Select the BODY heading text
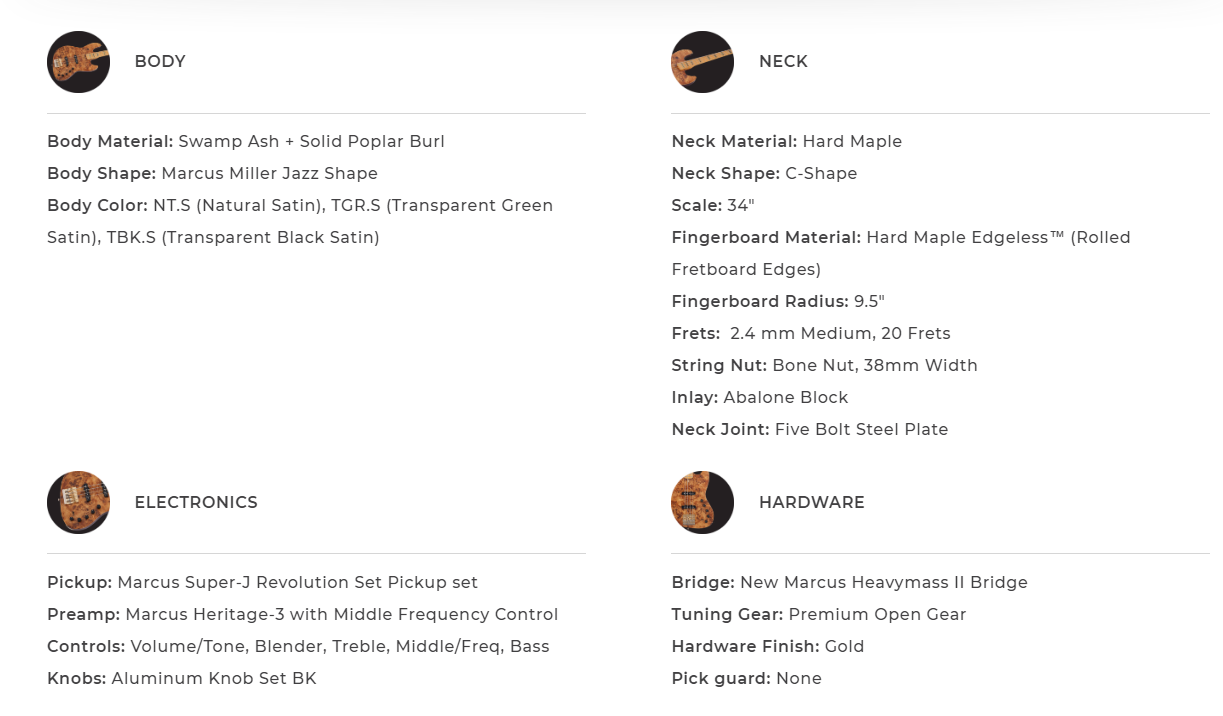Image resolution: width=1223 pixels, height=716 pixels. tap(160, 62)
